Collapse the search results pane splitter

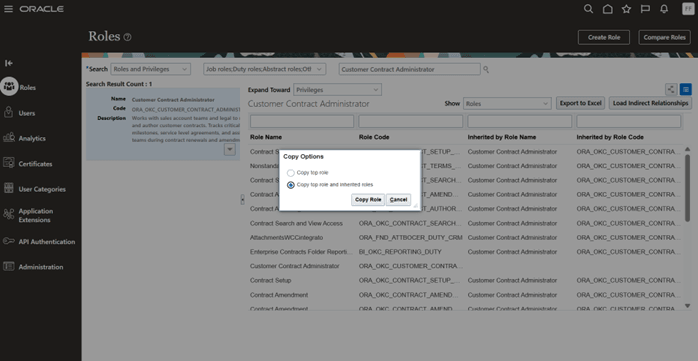click(x=243, y=200)
